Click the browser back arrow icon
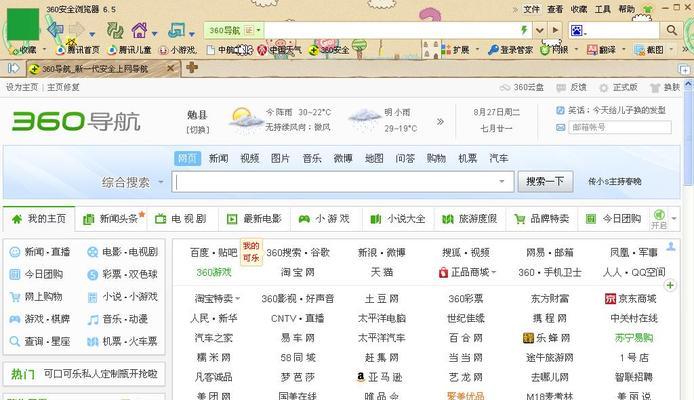Viewport: 694px width, 400px height. 55,30
